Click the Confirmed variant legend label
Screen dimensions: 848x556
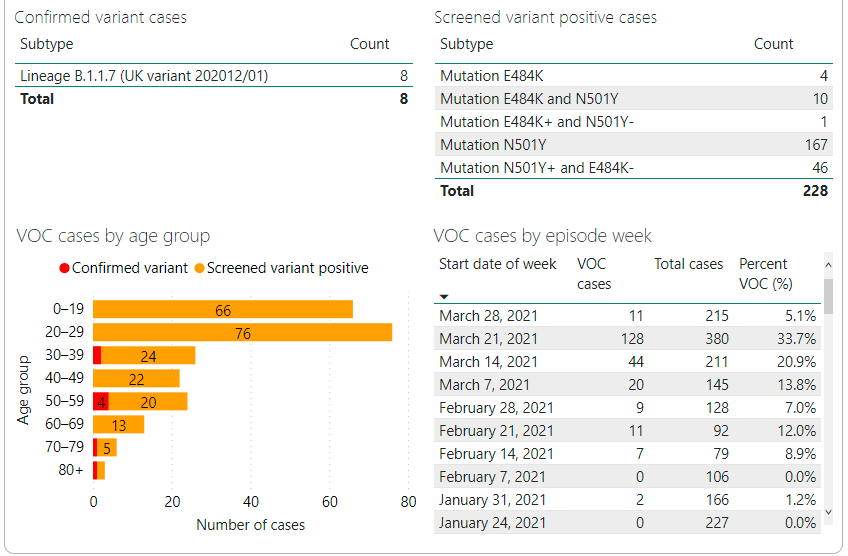click(130, 268)
